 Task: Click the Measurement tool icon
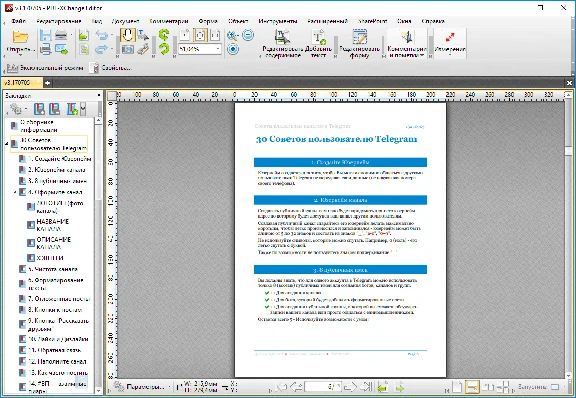pos(450,43)
